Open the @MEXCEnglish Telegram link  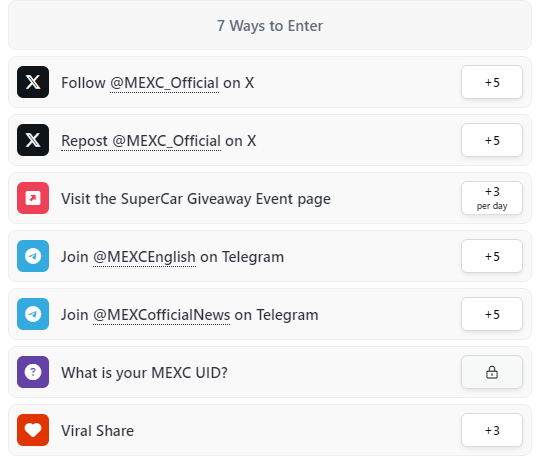tap(144, 257)
